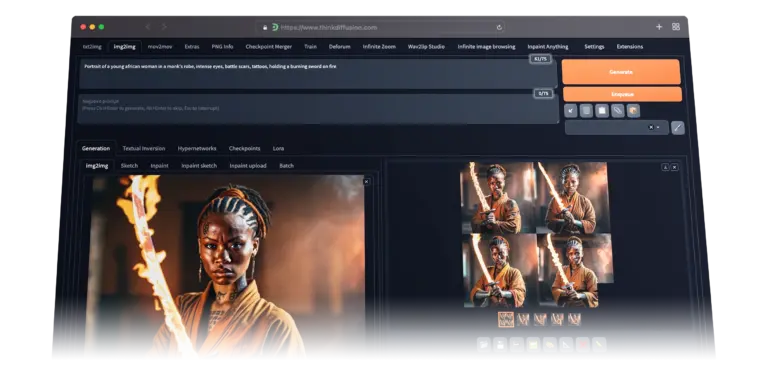
Task: Select the last thumbnail in gallery strip
Action: (x=574, y=320)
